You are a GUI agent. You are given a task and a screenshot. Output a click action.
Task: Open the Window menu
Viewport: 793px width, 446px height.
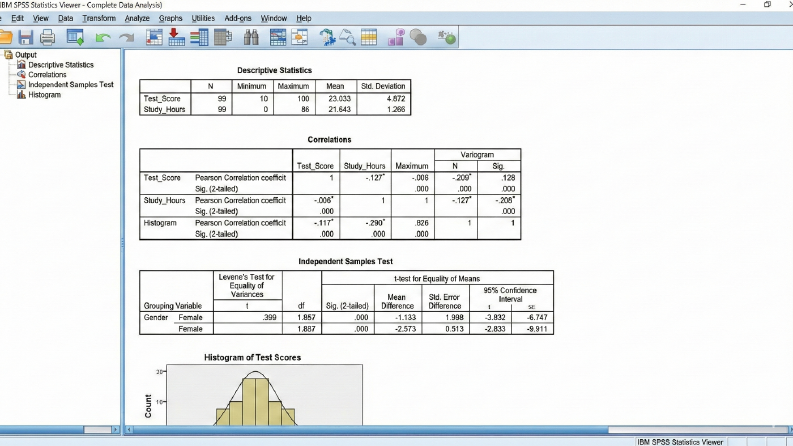pyautogui.click(x=274, y=18)
